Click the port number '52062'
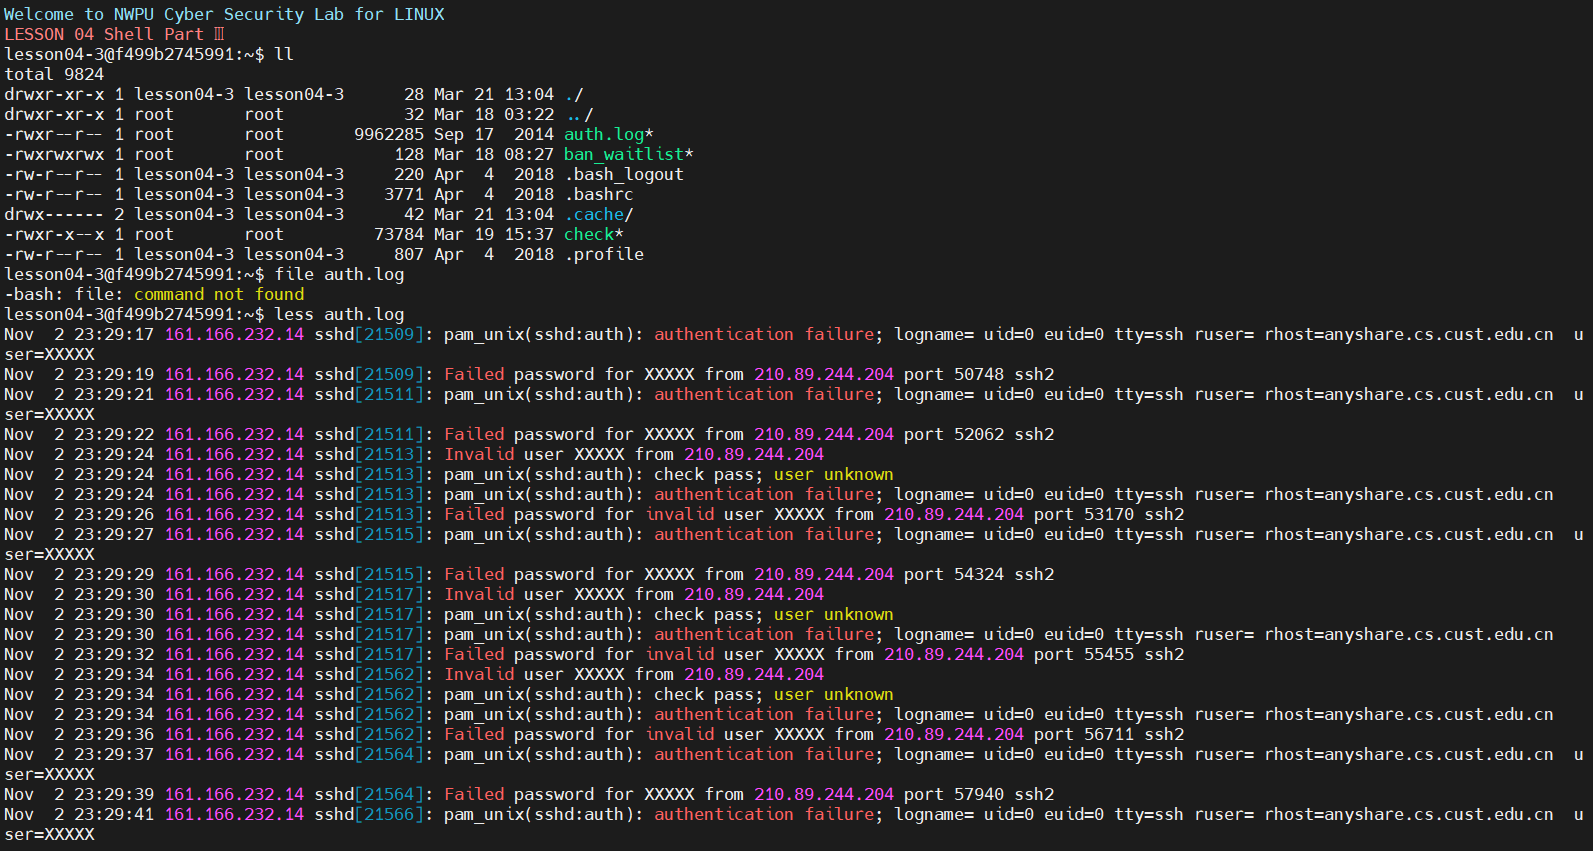1593x851 pixels. tap(979, 434)
